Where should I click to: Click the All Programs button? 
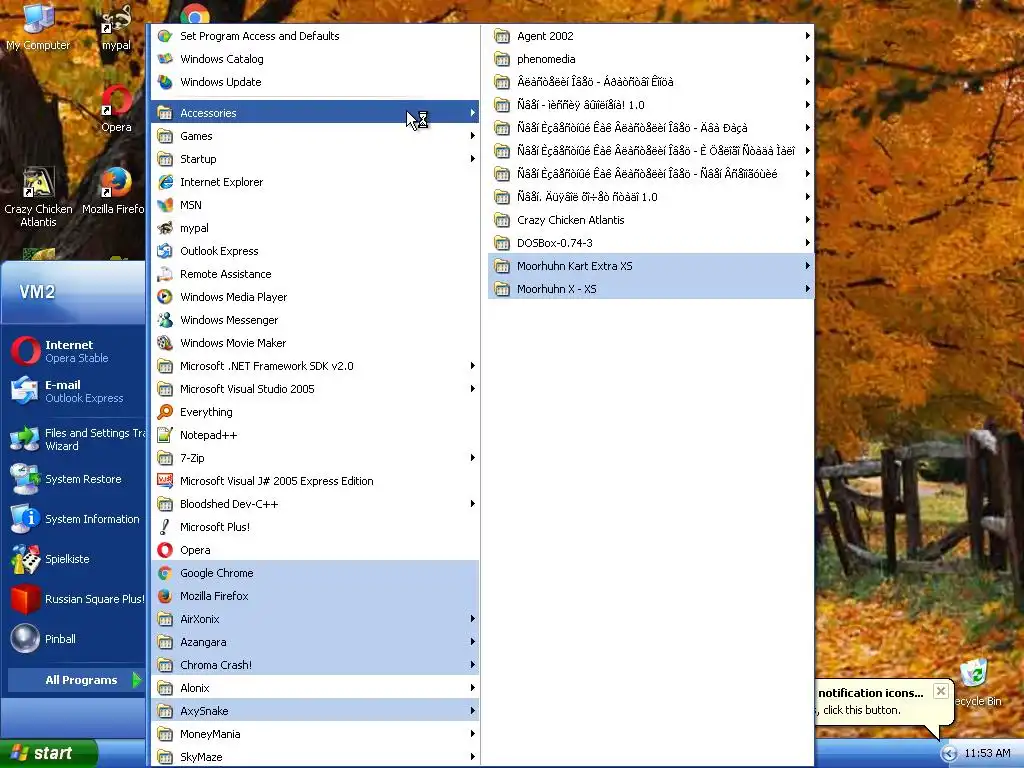point(75,680)
